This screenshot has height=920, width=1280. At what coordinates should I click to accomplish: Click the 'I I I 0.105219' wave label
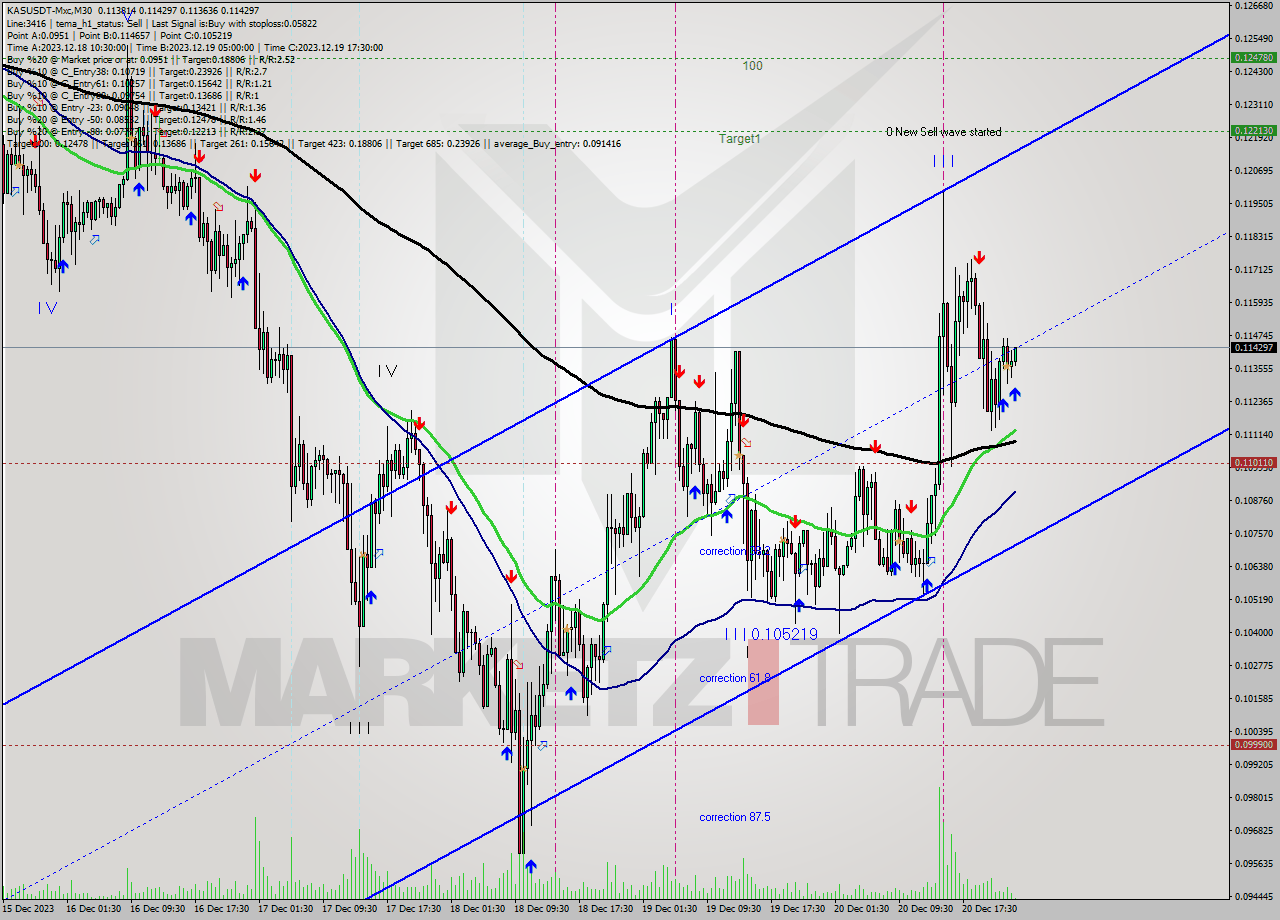[771, 635]
